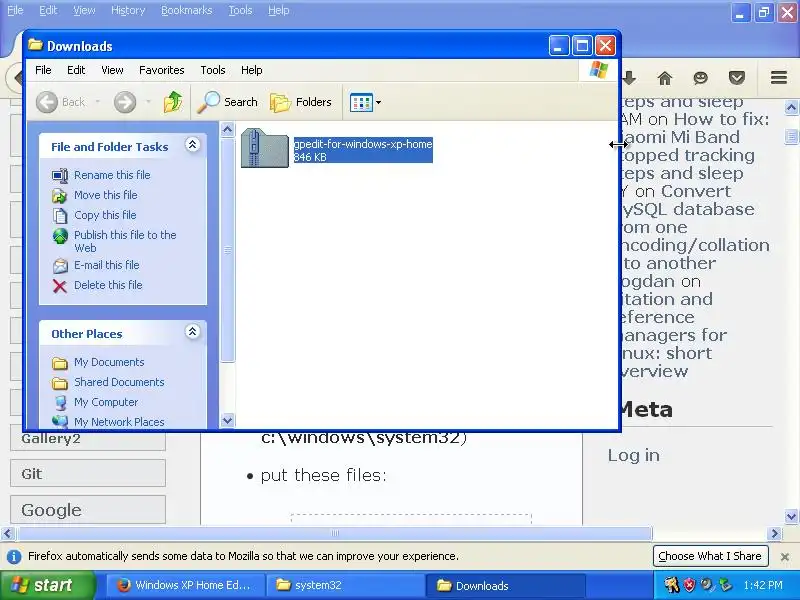Viewport: 800px width, 600px height.
Task: Click Firefox downloads arrow icon
Action: pyautogui.click(x=629, y=78)
